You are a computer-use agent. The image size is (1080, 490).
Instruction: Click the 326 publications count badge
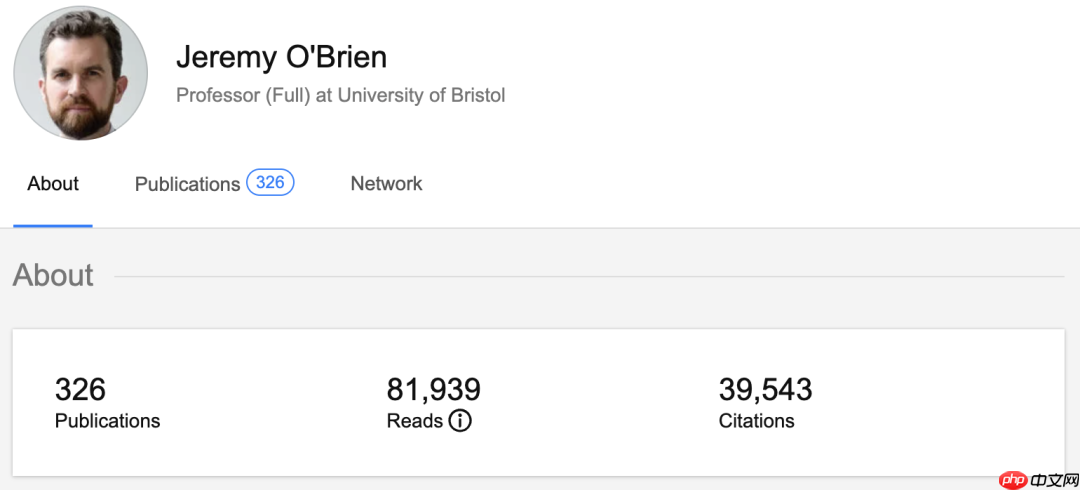click(x=270, y=183)
